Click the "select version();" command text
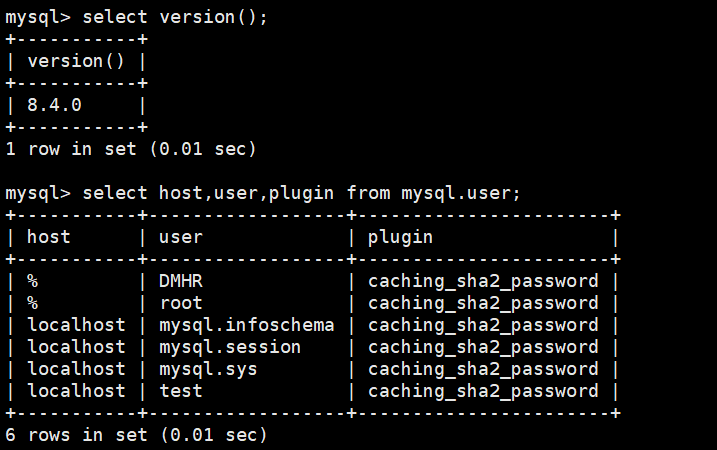 click(x=175, y=17)
